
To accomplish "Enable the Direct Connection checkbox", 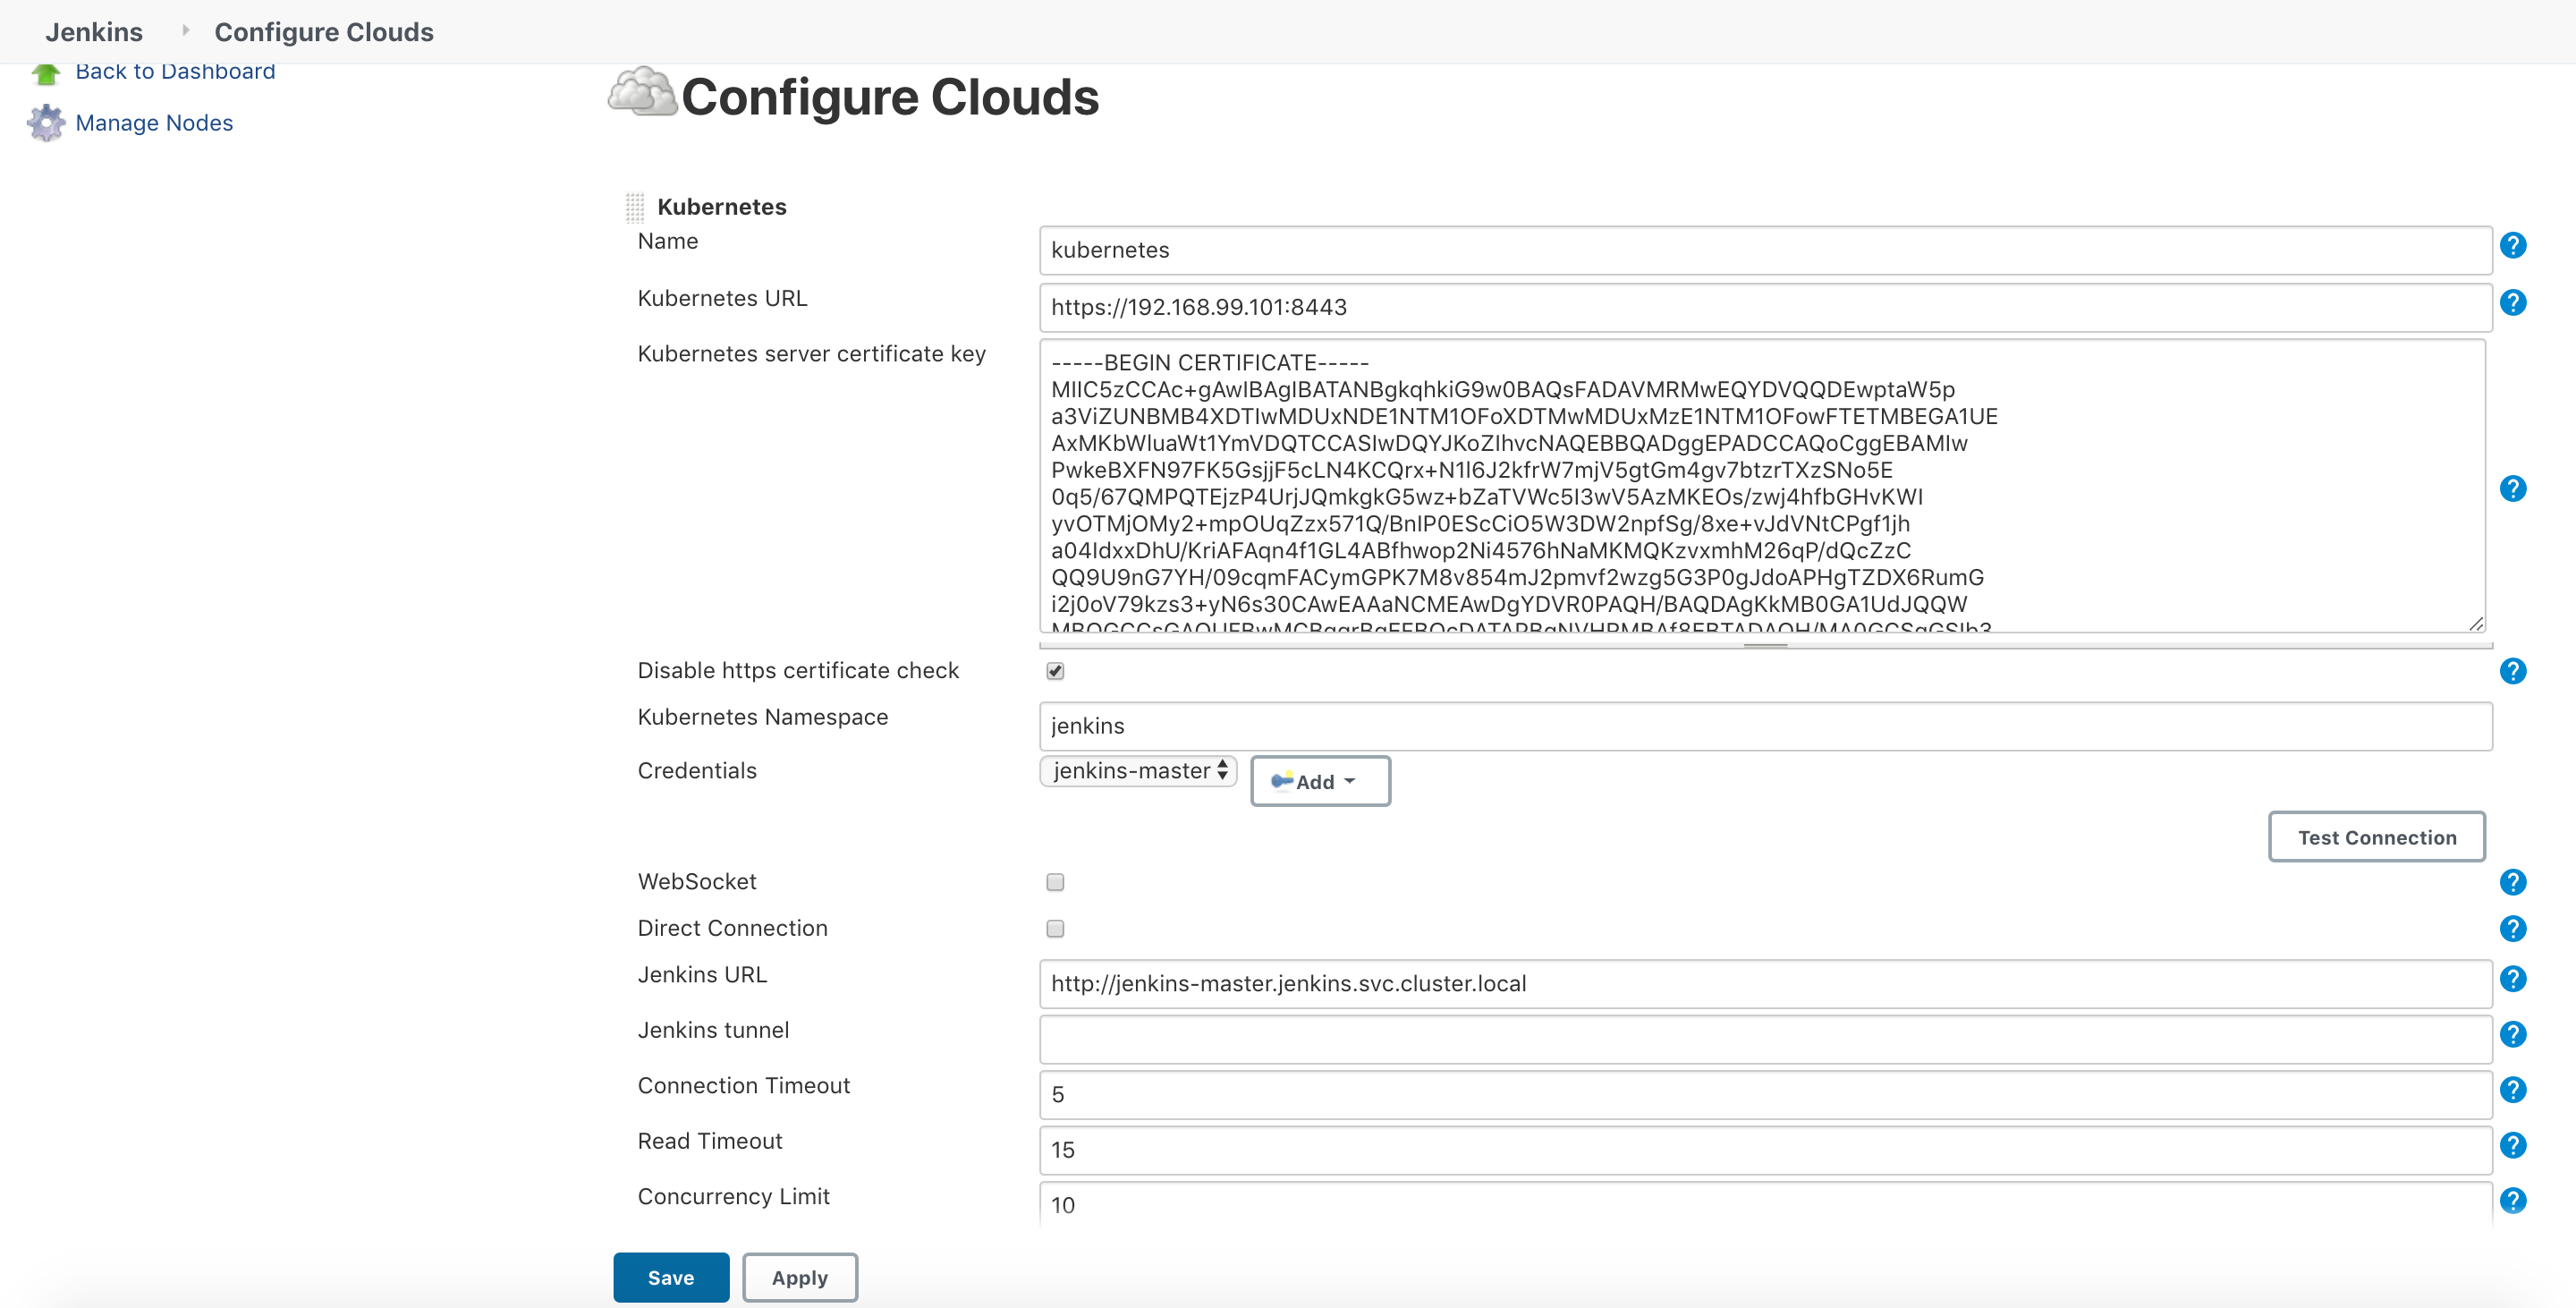I will 1056,928.
